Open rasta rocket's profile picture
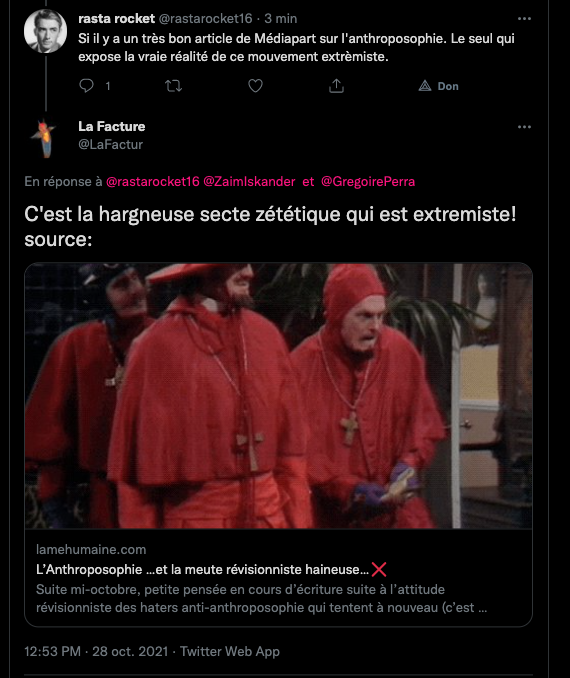 click(45, 31)
